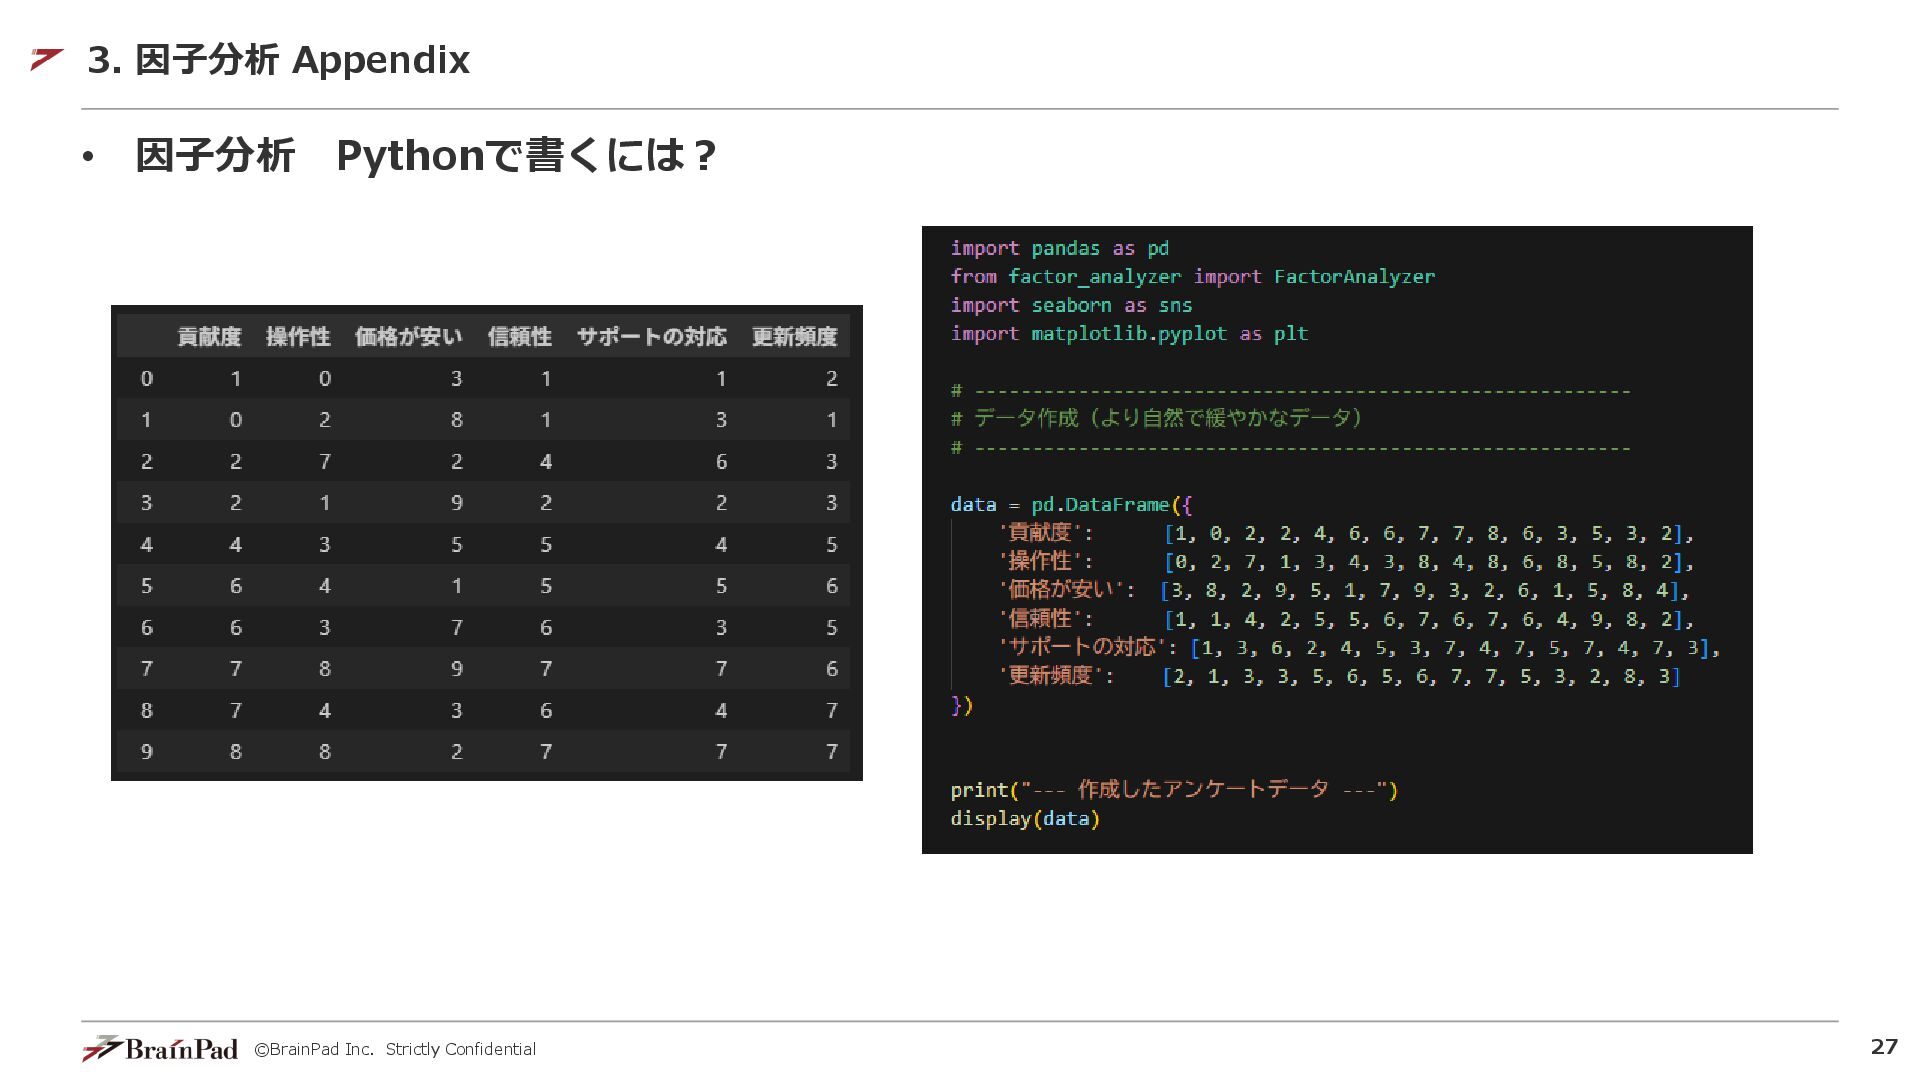
Task: Click the green 'データ作成' comment line
Action: coord(1156,418)
